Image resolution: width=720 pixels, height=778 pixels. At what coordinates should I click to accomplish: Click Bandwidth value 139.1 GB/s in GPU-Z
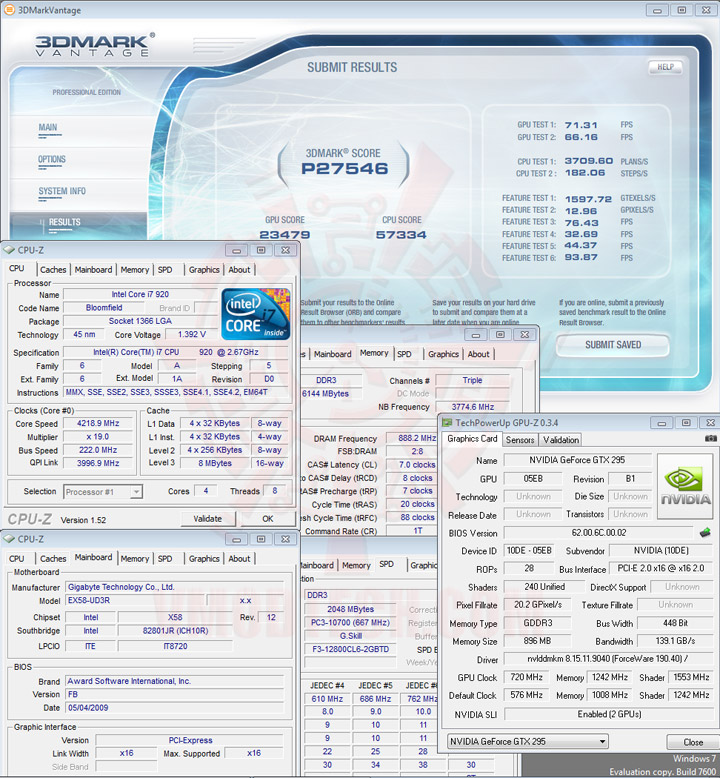[x=675, y=641]
